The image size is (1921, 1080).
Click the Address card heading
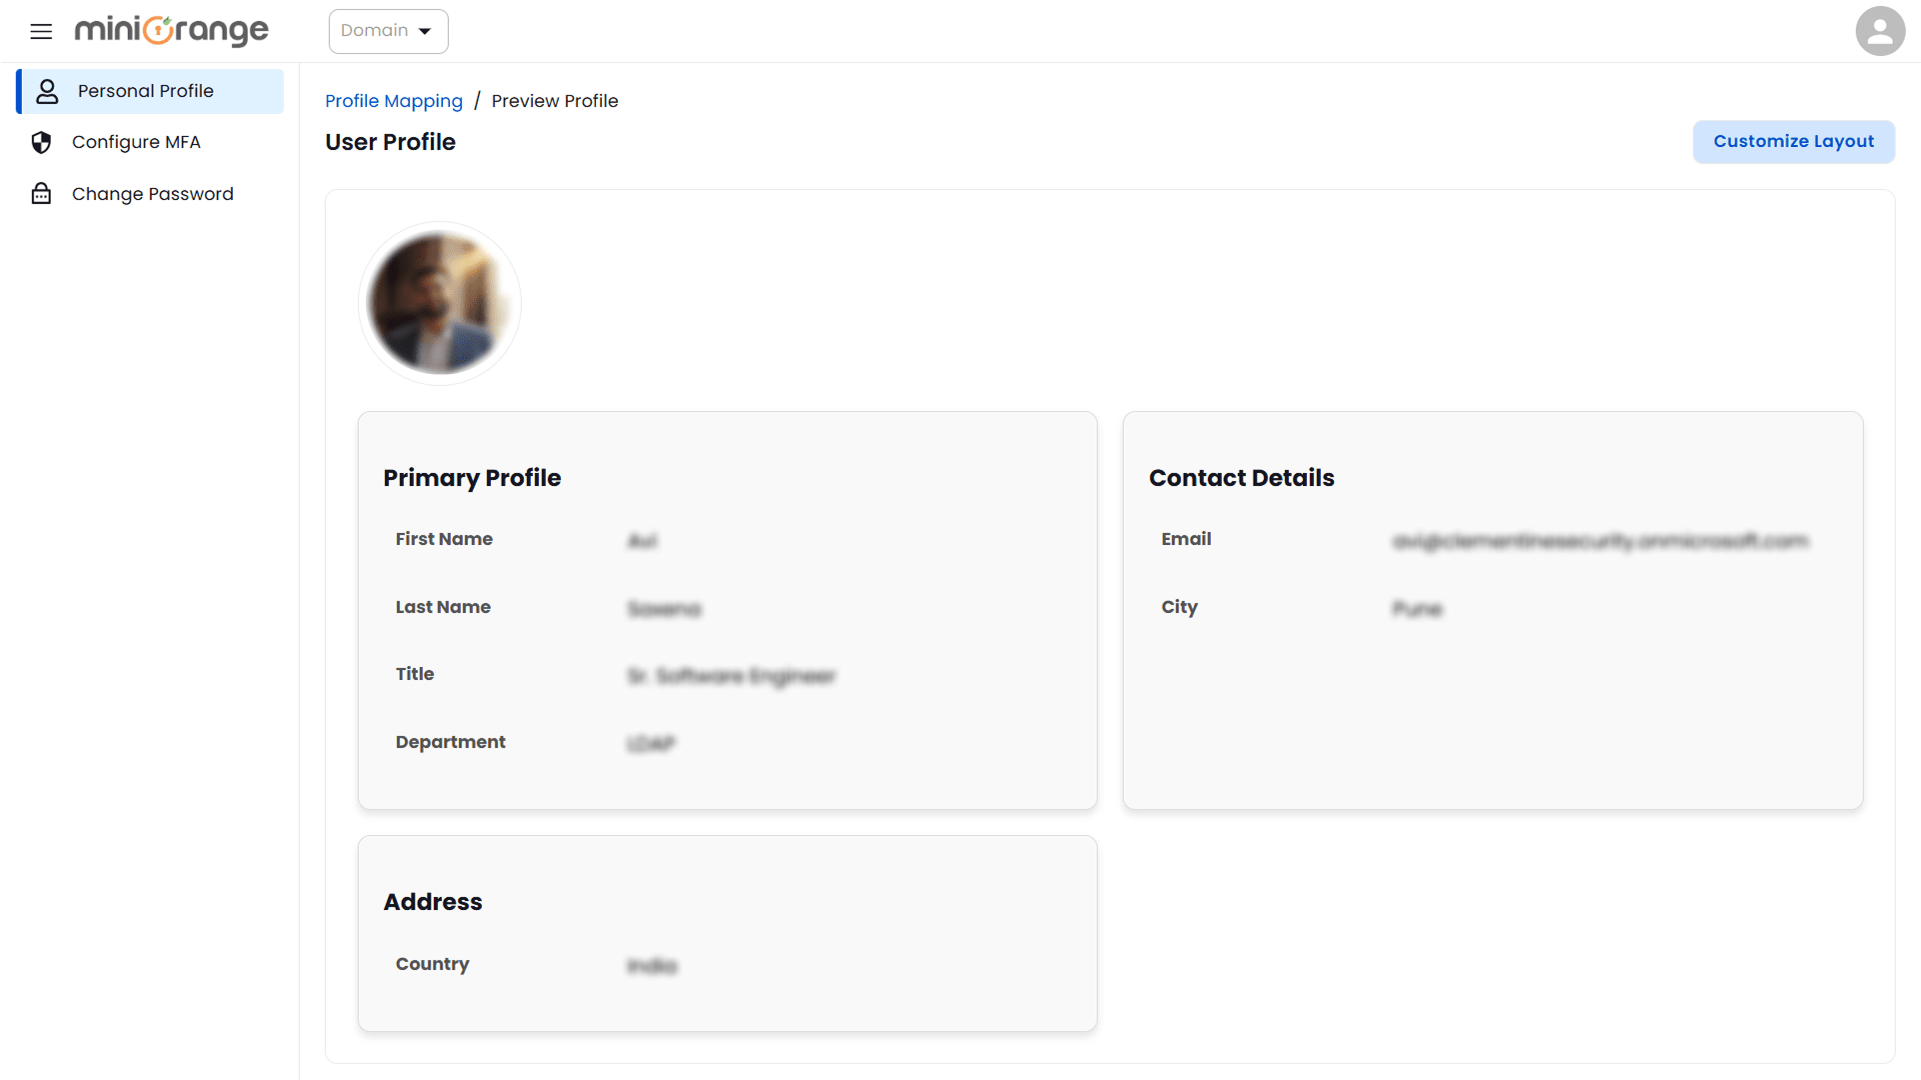(x=433, y=902)
